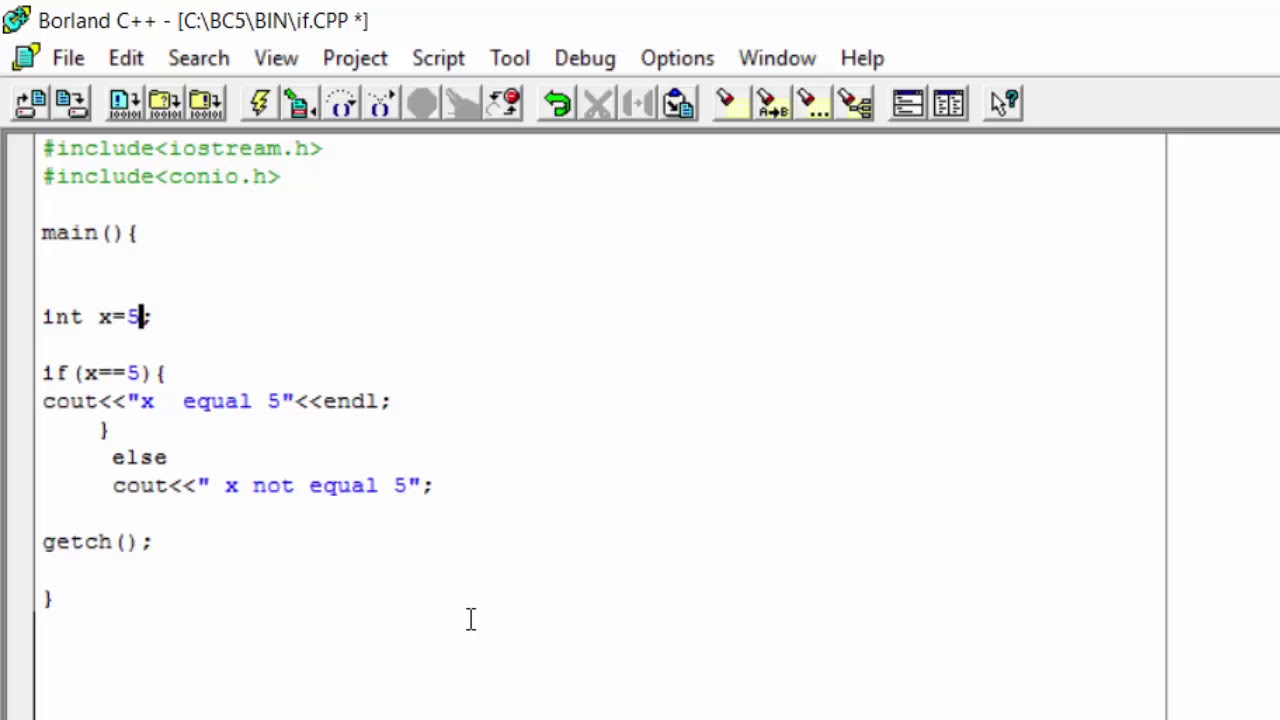Click the search again flashlight with dots
This screenshot has width=1280, height=720.
(813, 103)
